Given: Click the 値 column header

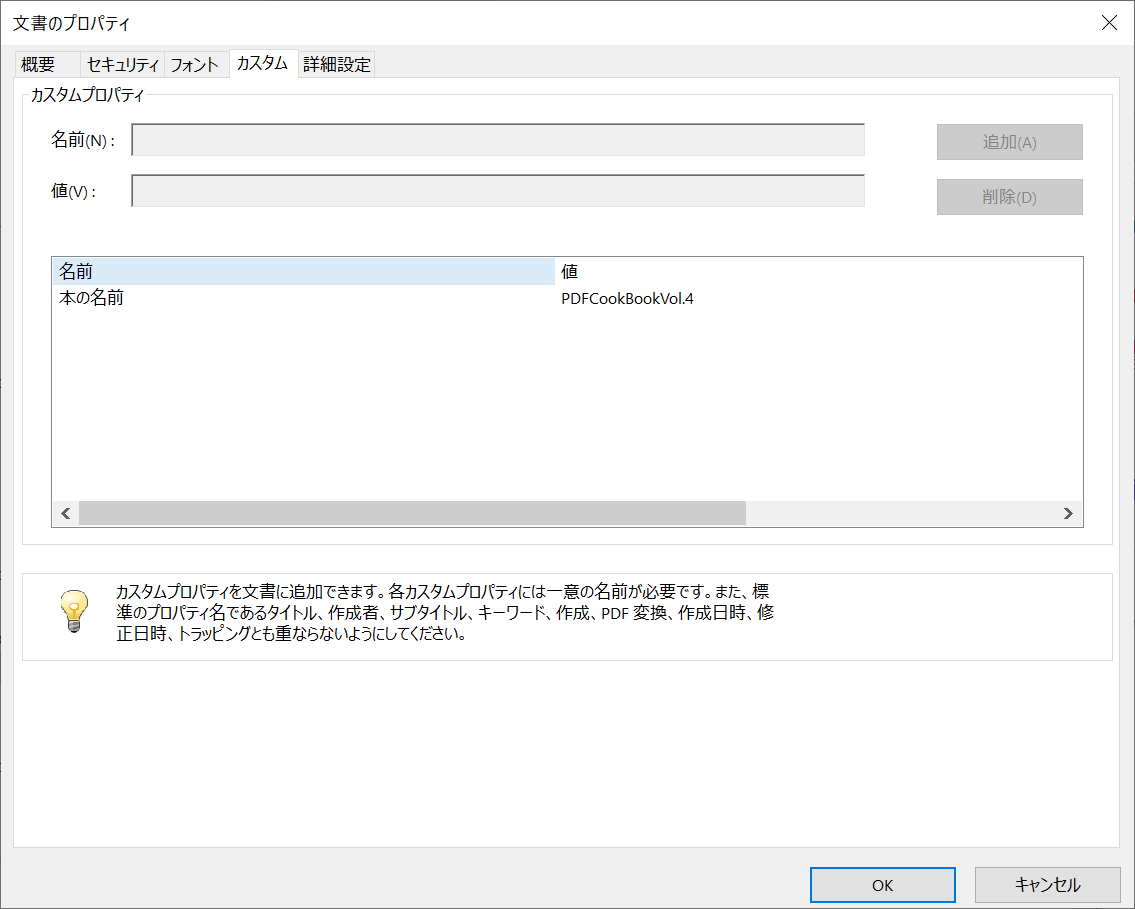Looking at the screenshot, I should click(818, 271).
